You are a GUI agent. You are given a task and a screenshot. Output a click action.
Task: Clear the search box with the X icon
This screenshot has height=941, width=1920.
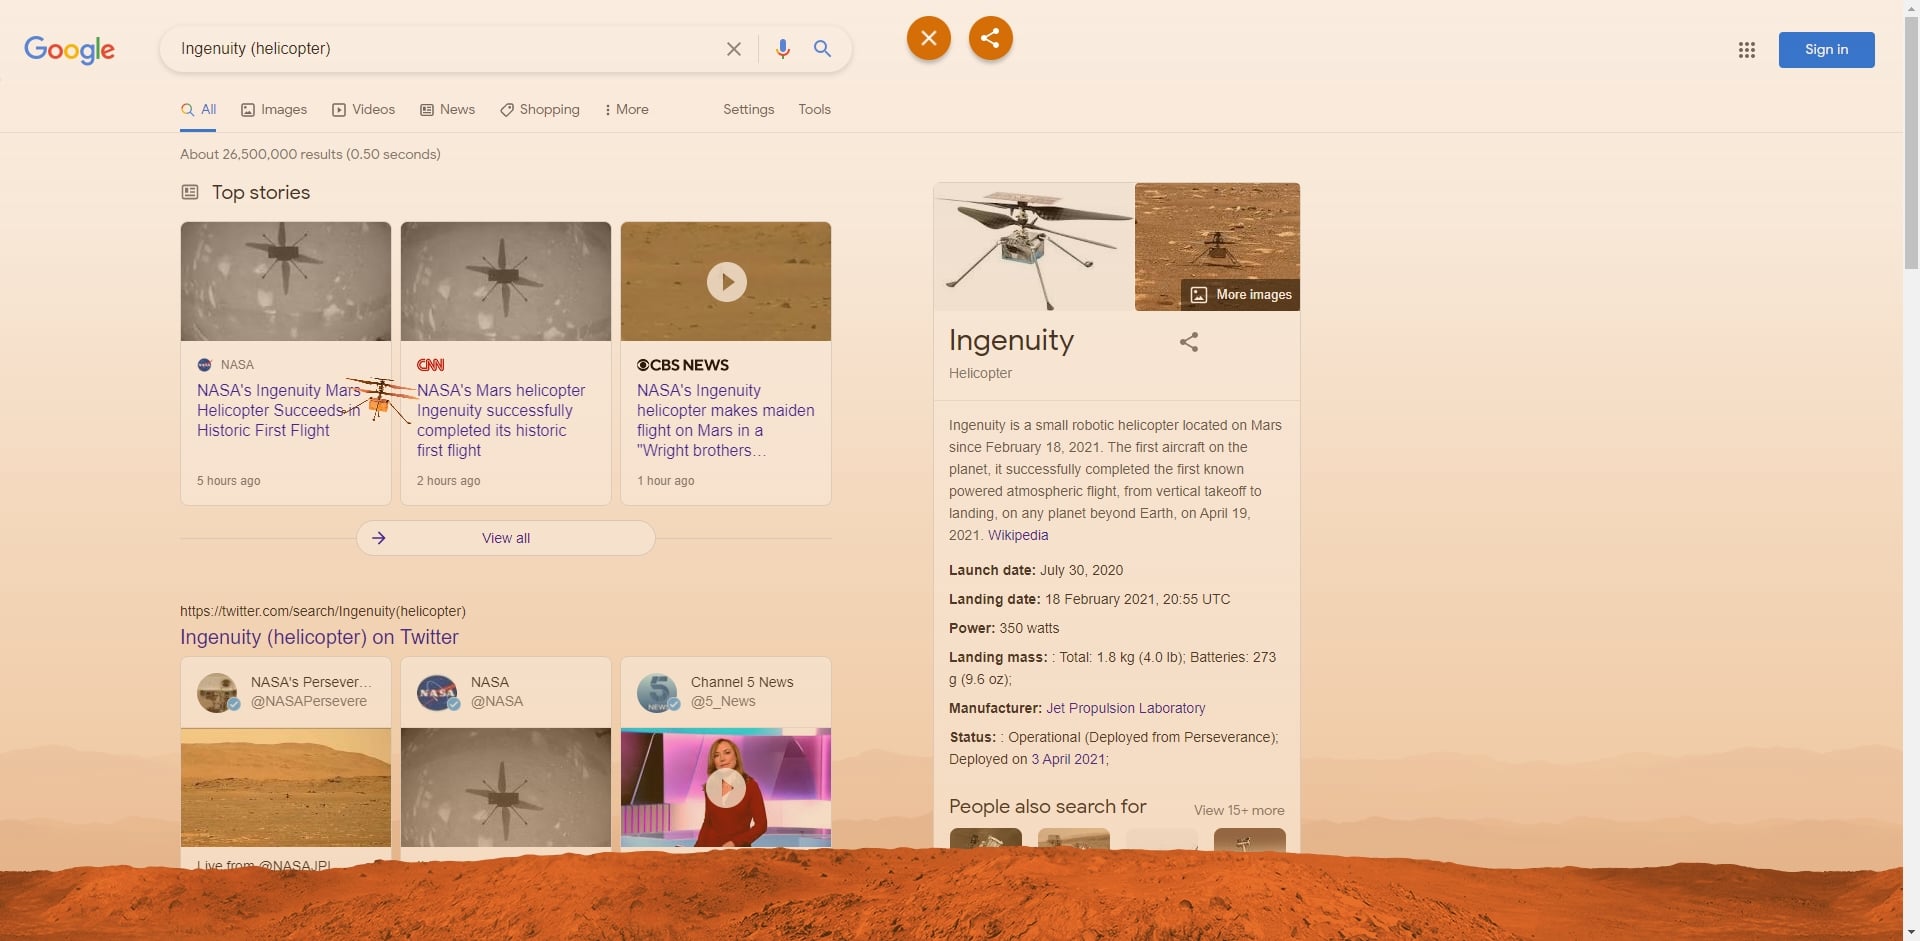(734, 49)
